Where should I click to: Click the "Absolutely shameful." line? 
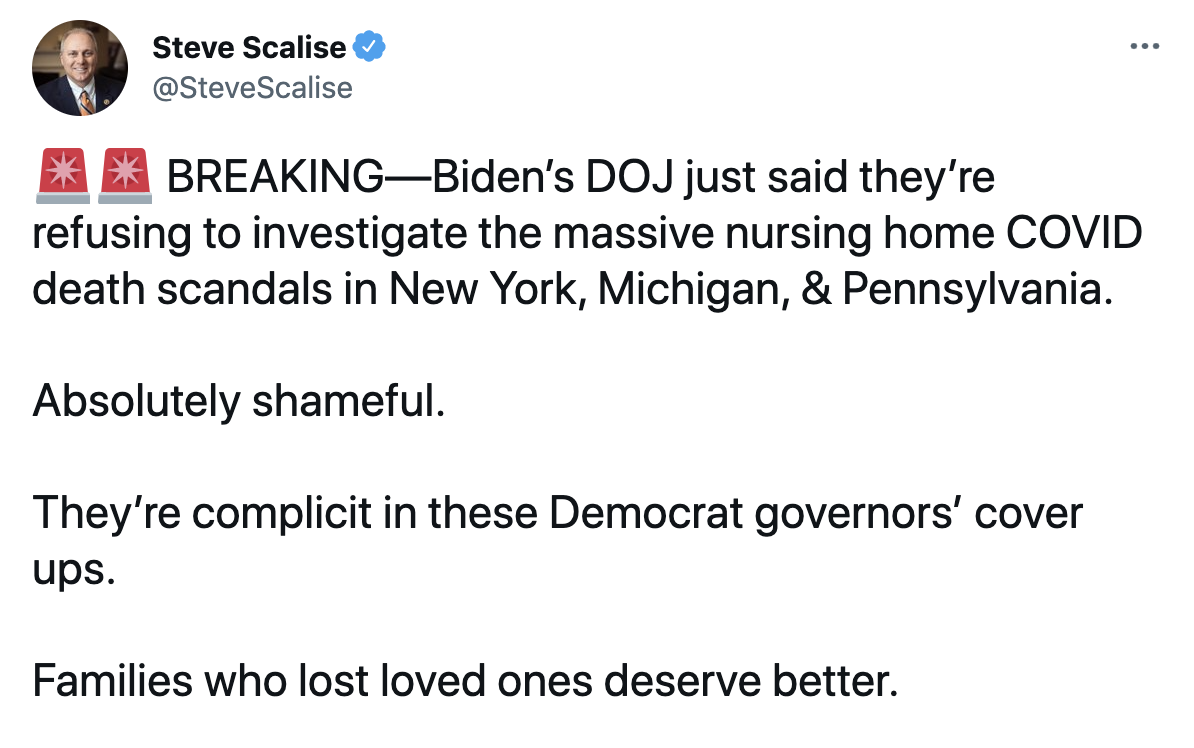coord(238,401)
